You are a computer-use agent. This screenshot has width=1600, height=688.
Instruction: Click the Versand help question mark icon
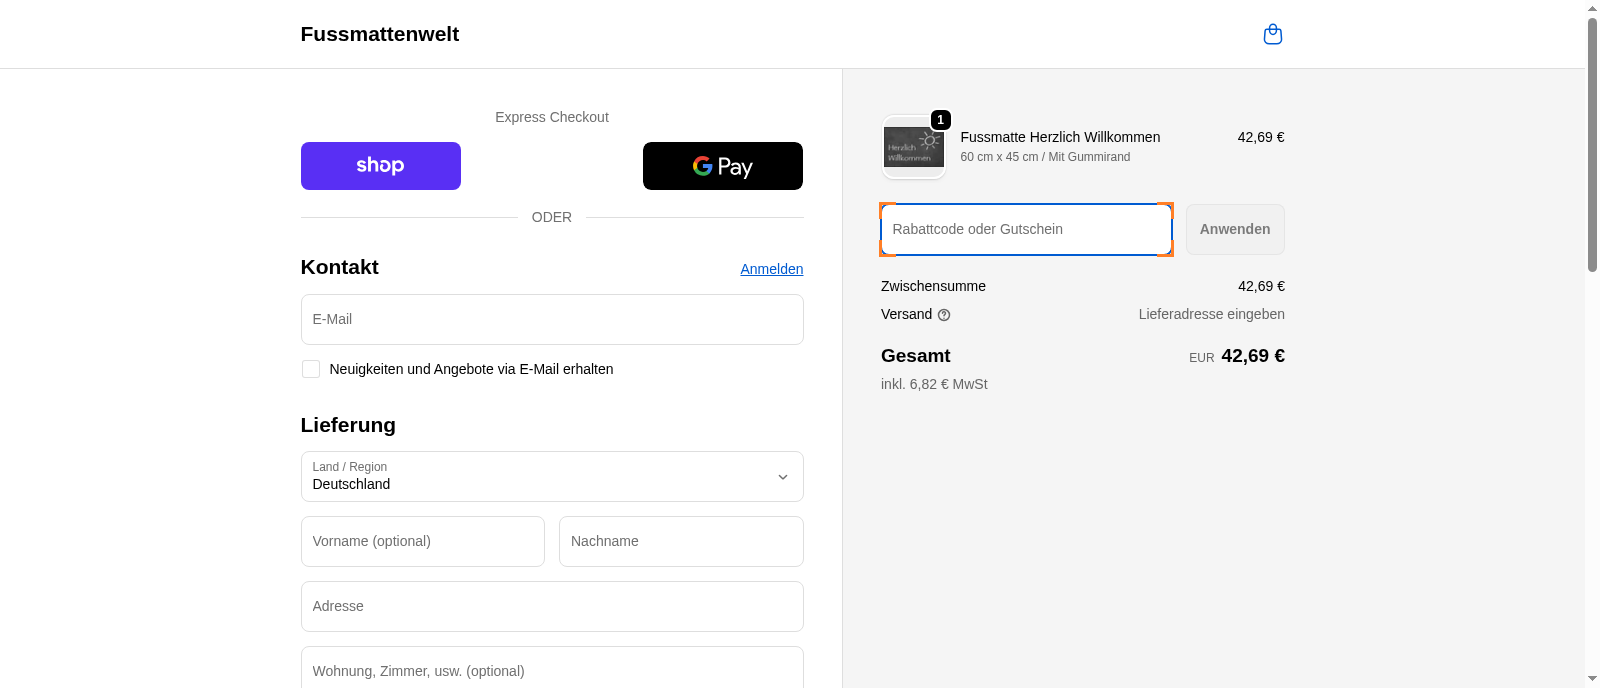click(x=944, y=315)
